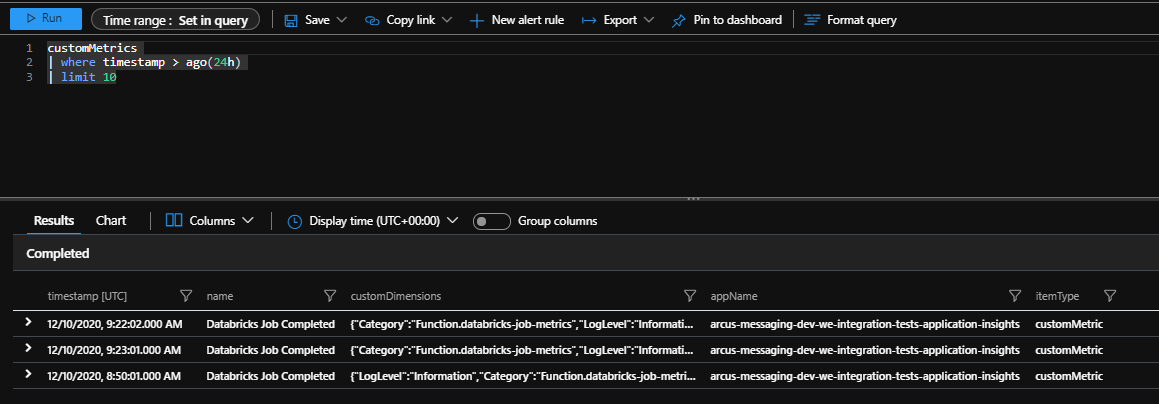Viewport: 1159px width, 404px height.
Task: Open the Columns dropdown
Action: click(x=210, y=221)
